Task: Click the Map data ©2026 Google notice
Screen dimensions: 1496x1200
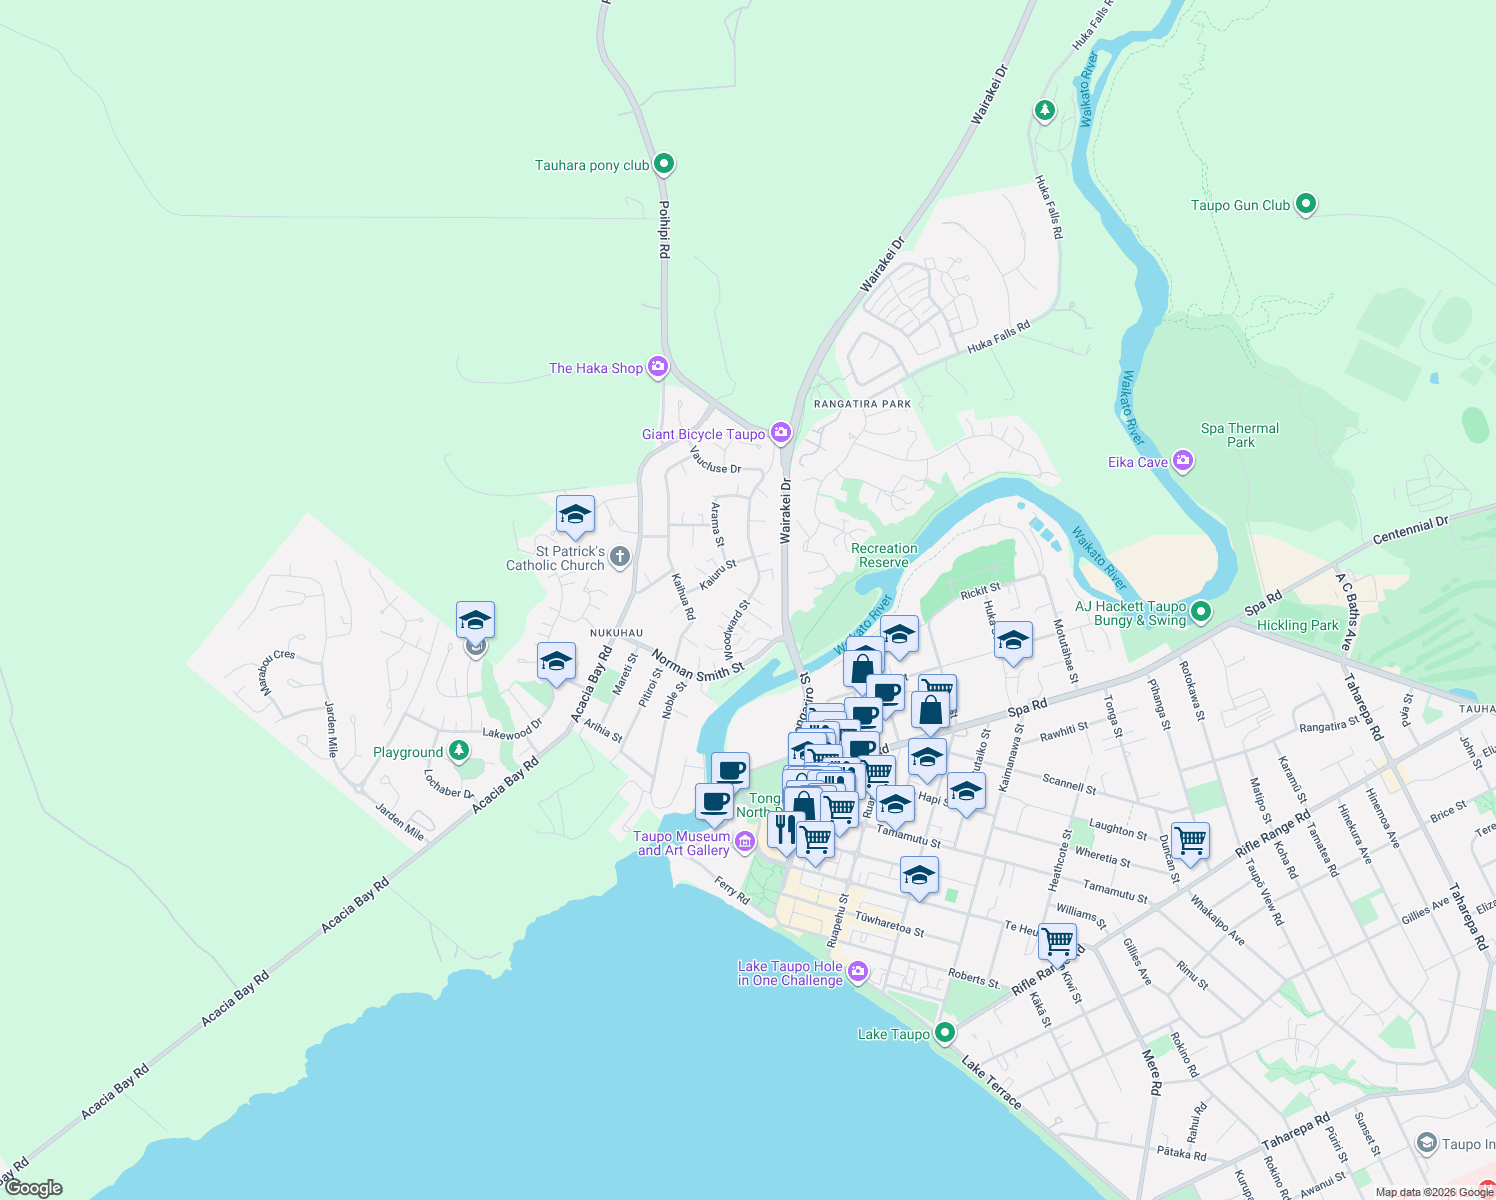Action: click(x=1434, y=1192)
